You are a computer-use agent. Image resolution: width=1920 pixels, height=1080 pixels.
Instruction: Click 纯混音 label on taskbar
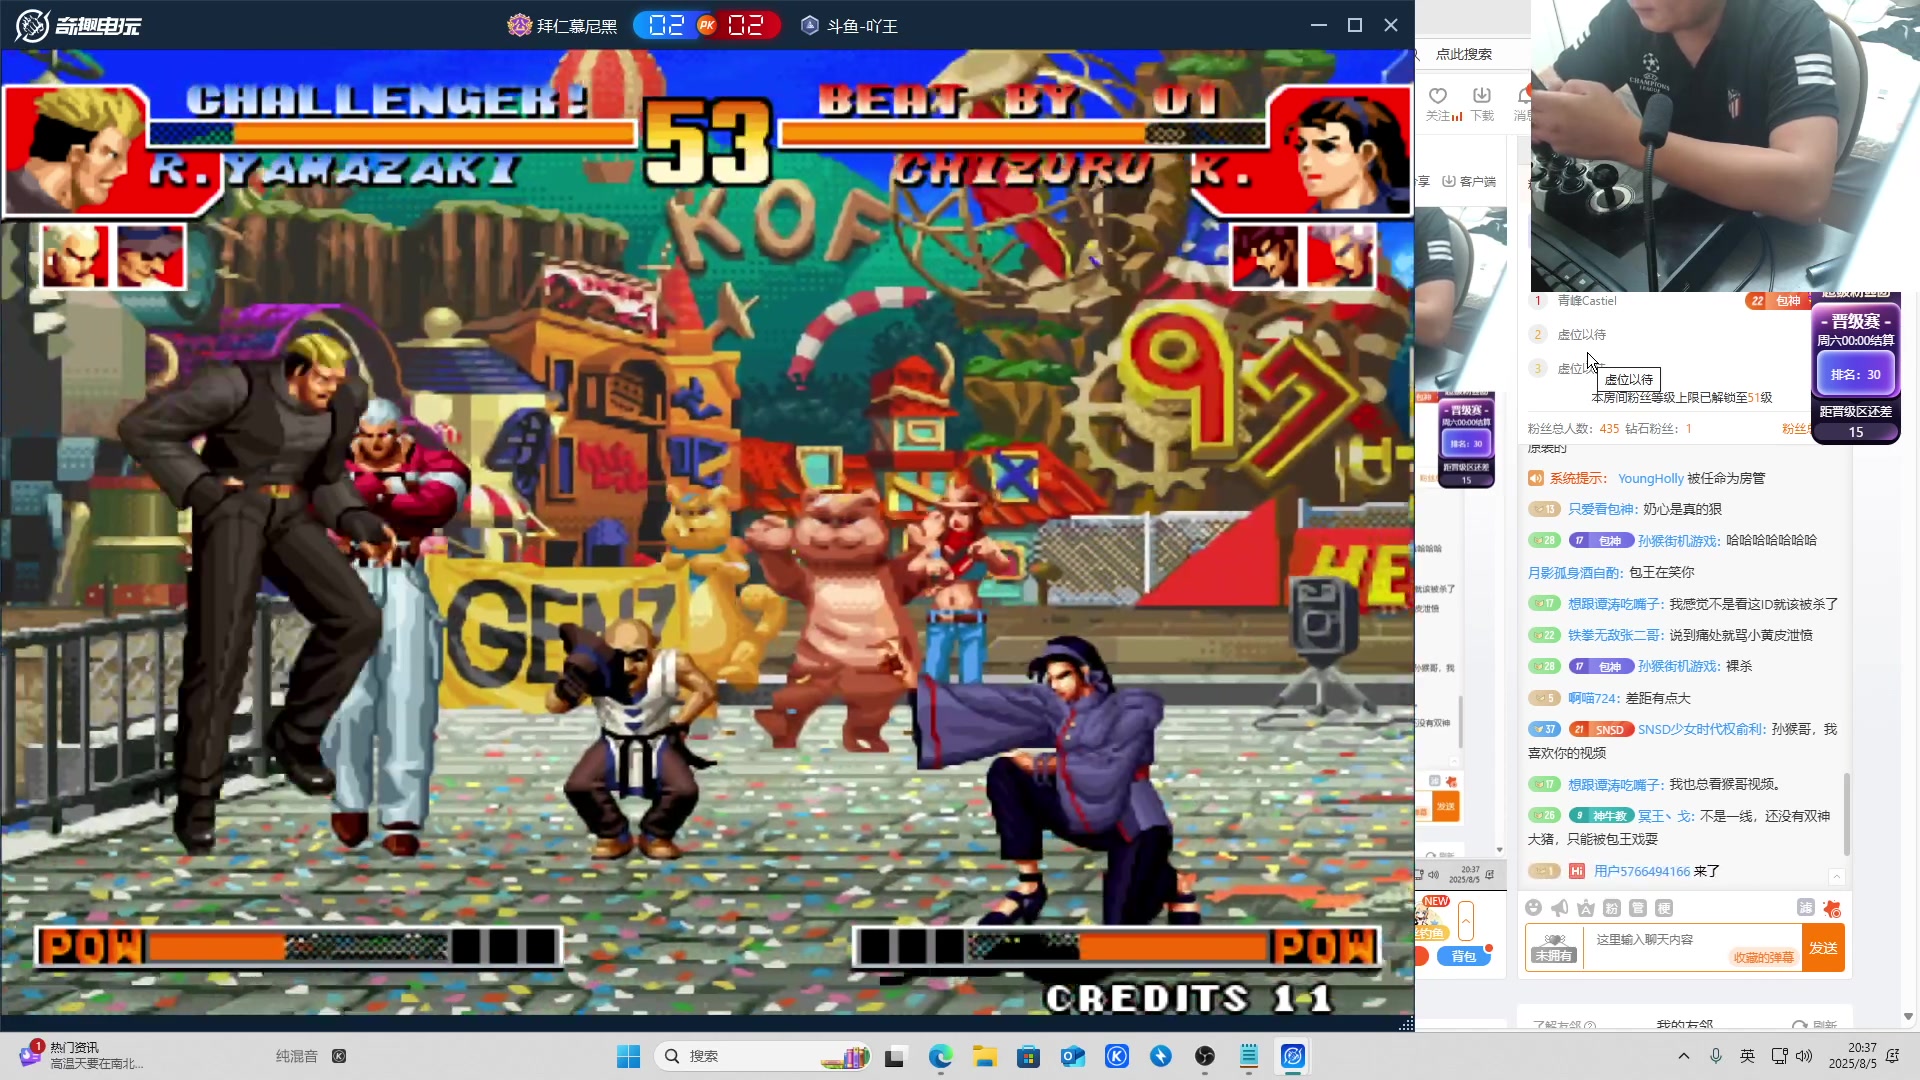click(x=296, y=1056)
